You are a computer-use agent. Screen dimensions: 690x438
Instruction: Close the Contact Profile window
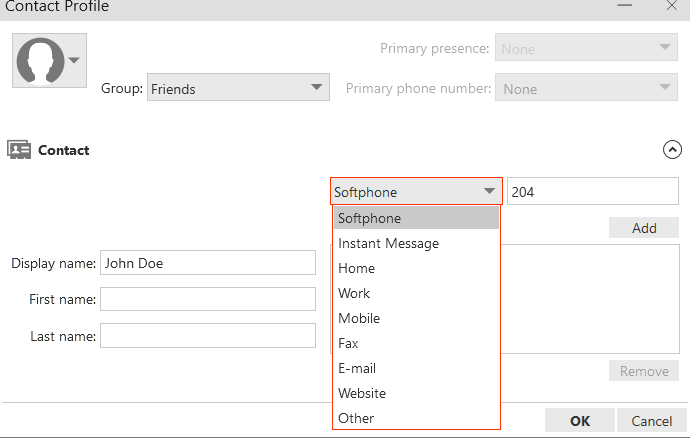click(x=672, y=6)
